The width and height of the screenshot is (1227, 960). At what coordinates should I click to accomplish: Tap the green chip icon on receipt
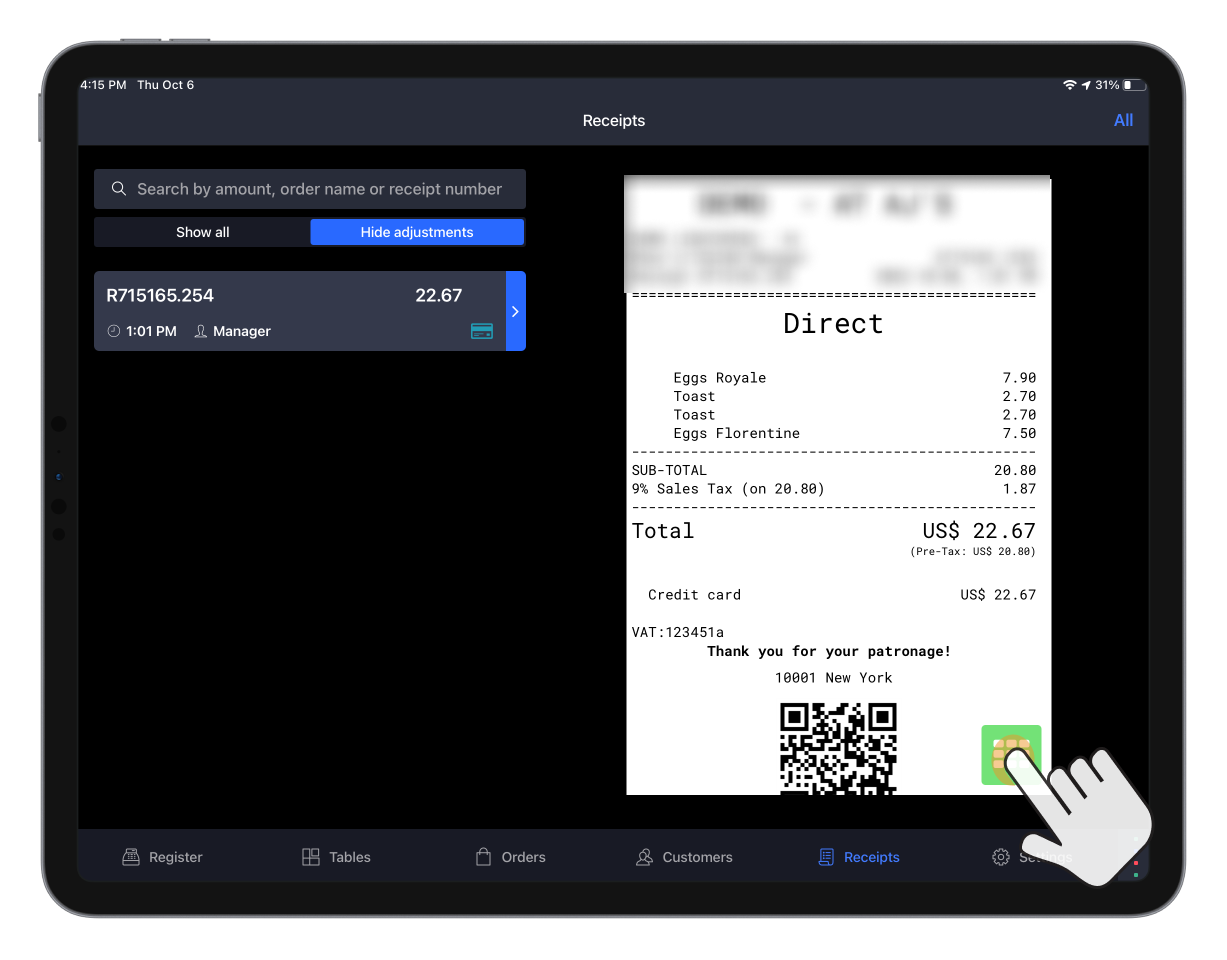click(x=1010, y=754)
